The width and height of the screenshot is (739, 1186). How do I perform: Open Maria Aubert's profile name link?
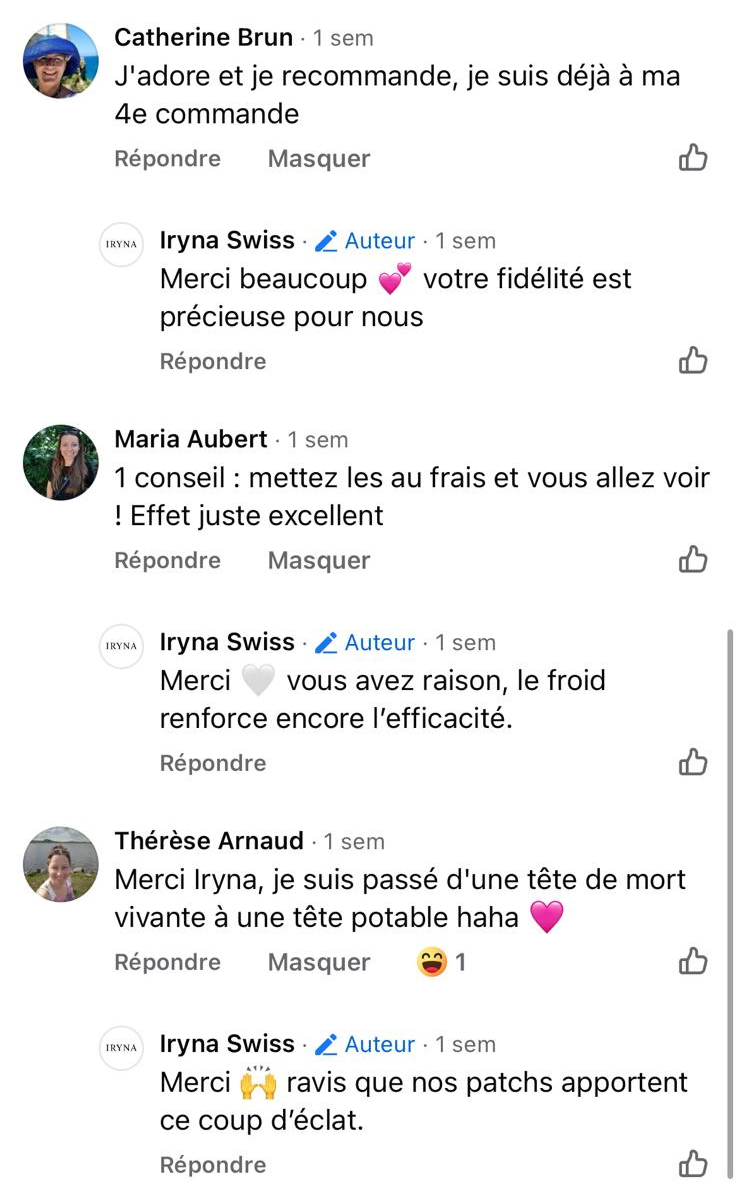191,439
